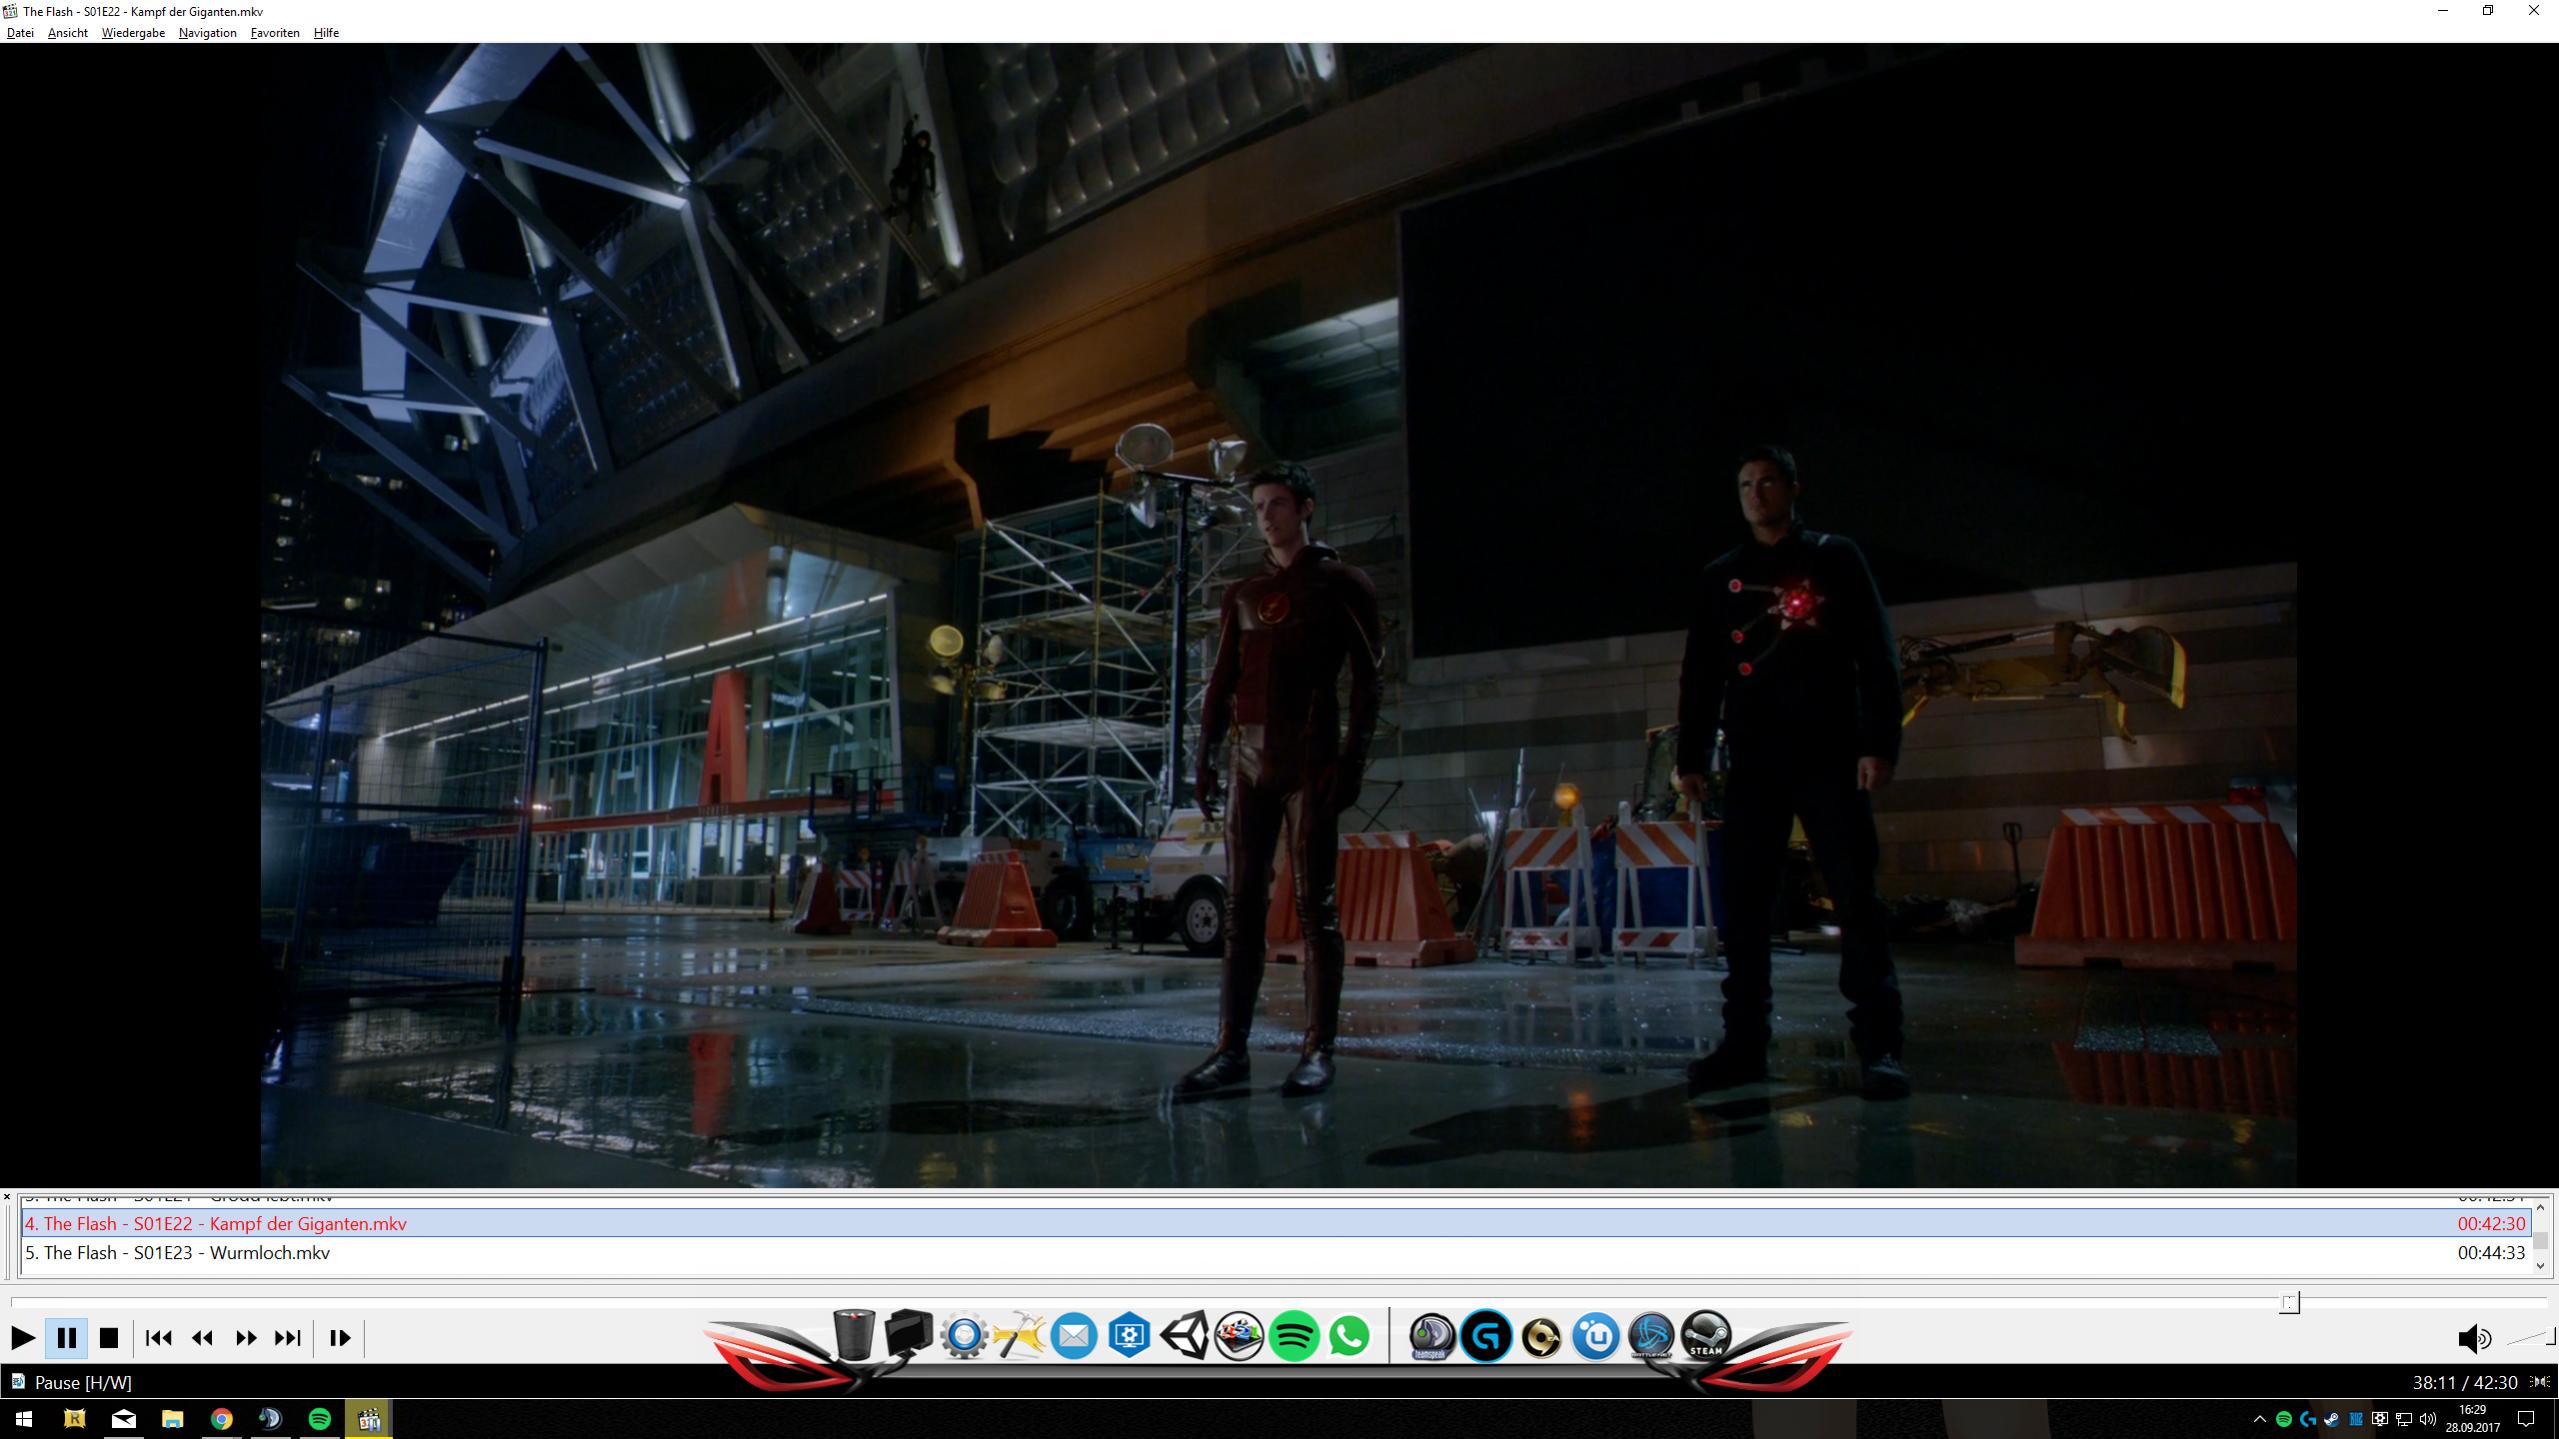Viewport: 2559px width, 1439px height.
Task: Select playlist item S01E23 - Wurmloch.mkv
Action: click(x=178, y=1253)
